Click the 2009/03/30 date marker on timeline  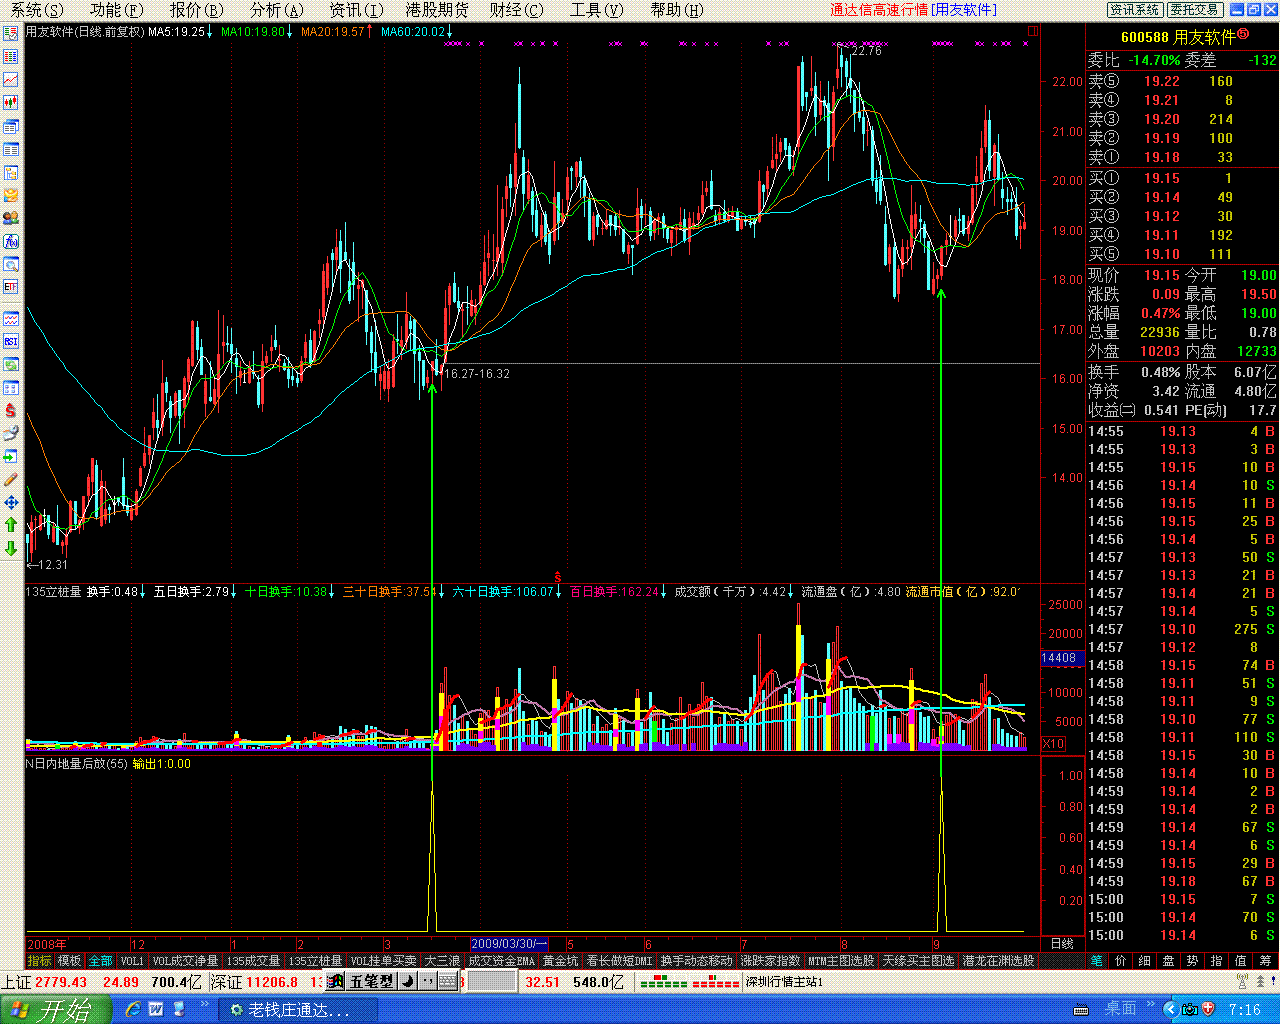[x=509, y=944]
